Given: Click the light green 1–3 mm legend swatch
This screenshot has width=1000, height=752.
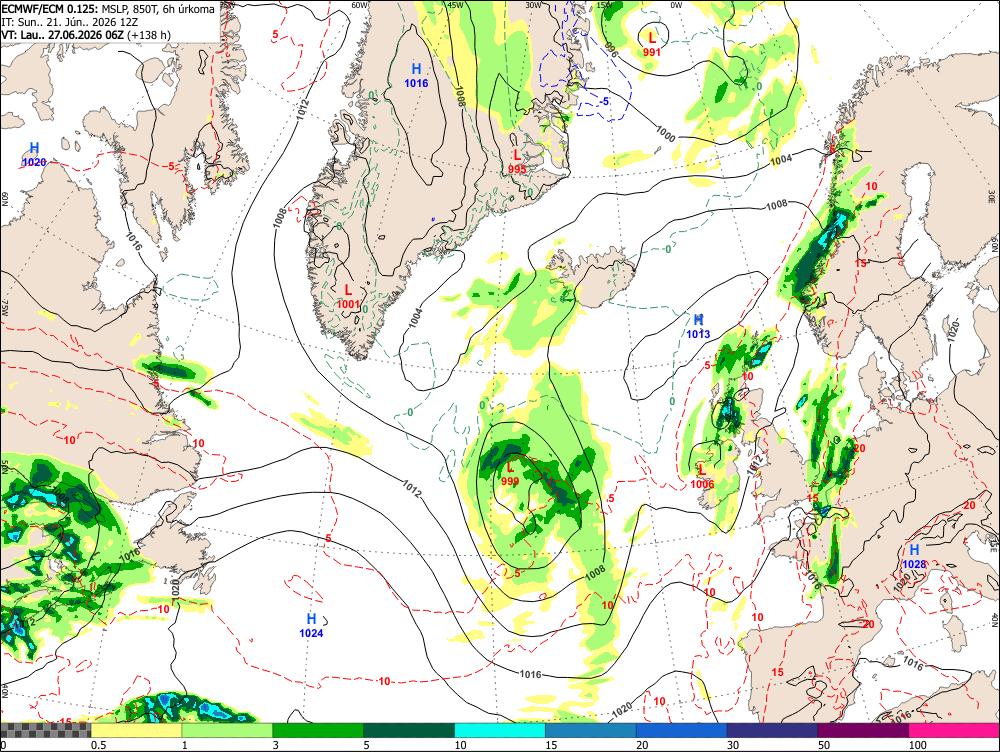Looking at the screenshot, I should pos(227,730).
